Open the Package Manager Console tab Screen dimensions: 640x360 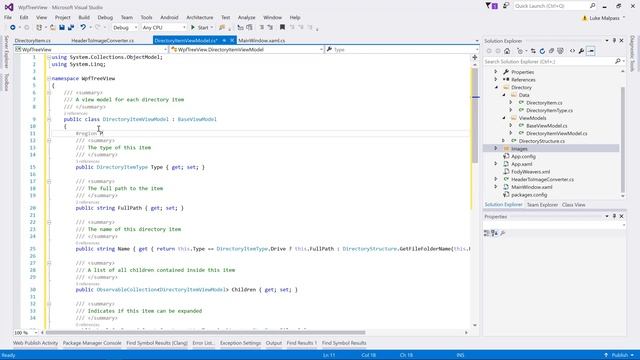tap(92, 343)
